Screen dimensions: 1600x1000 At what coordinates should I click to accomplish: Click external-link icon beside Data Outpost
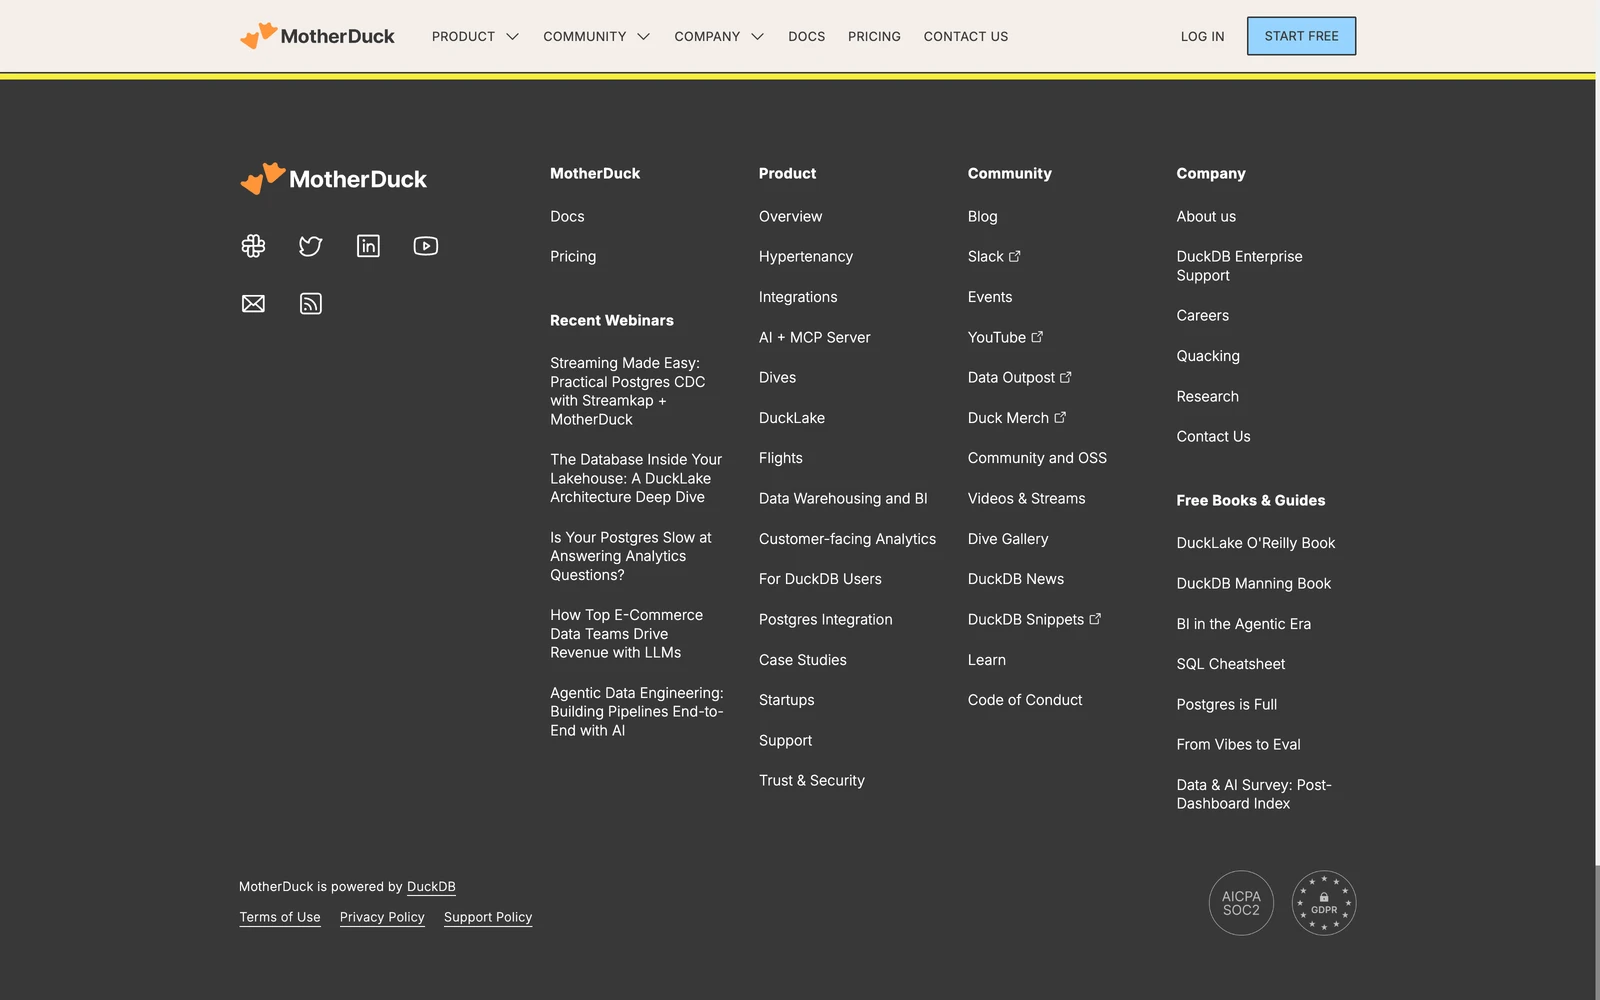(1066, 377)
